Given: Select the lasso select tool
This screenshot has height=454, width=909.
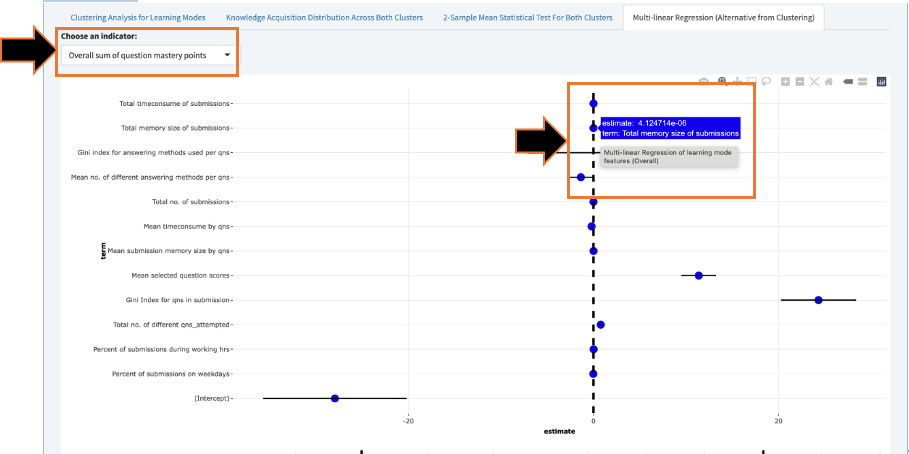Looking at the screenshot, I should coord(767,81).
